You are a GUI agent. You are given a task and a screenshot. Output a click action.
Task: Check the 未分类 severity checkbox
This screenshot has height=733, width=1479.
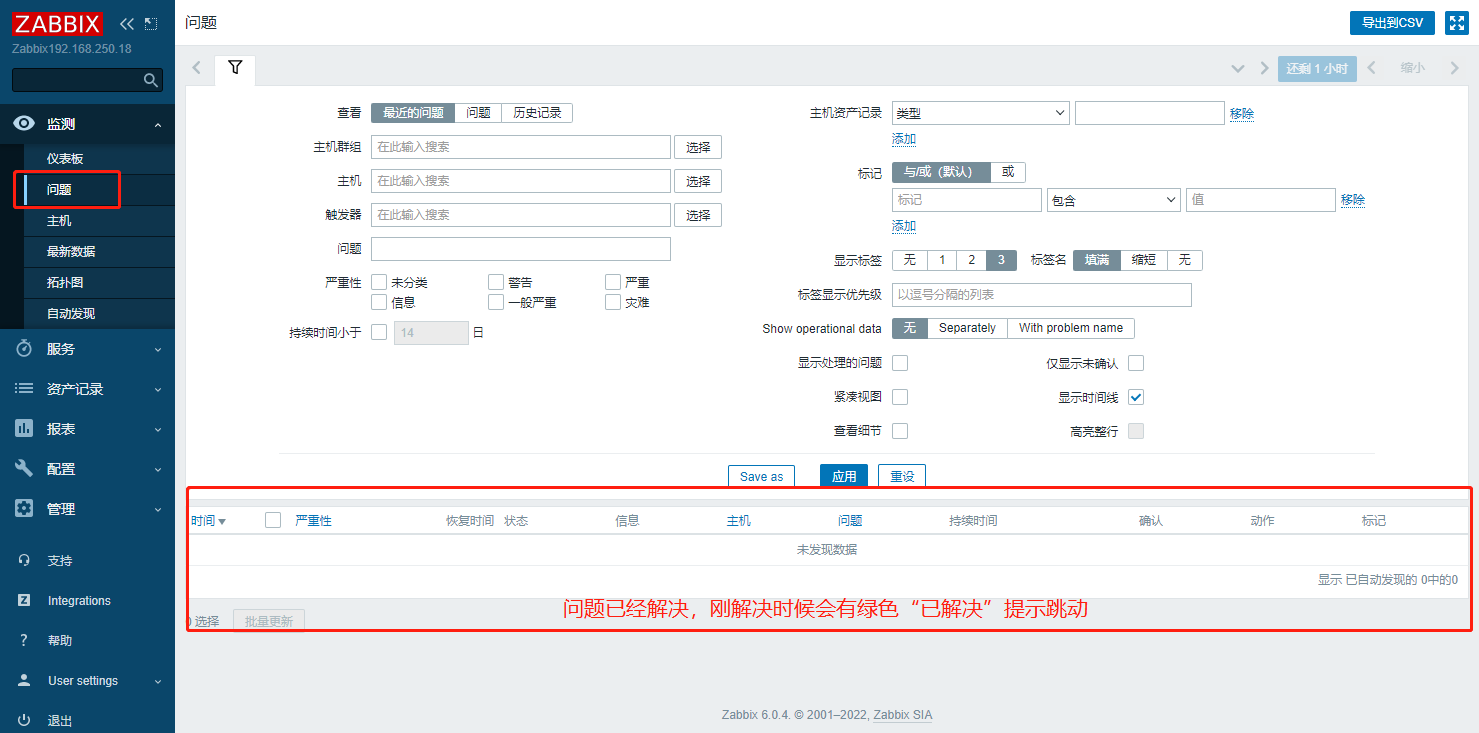click(x=379, y=283)
